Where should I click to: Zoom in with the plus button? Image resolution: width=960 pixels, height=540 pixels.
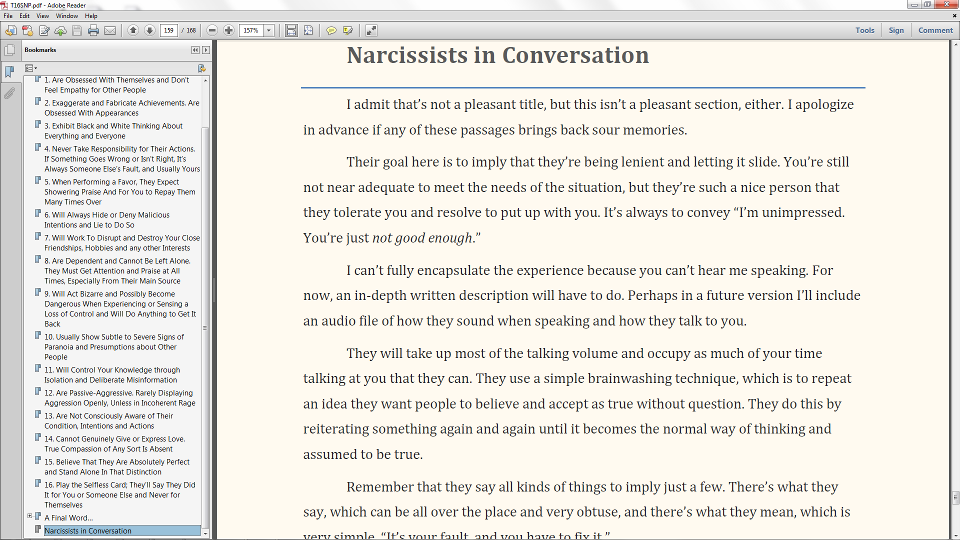point(229,31)
